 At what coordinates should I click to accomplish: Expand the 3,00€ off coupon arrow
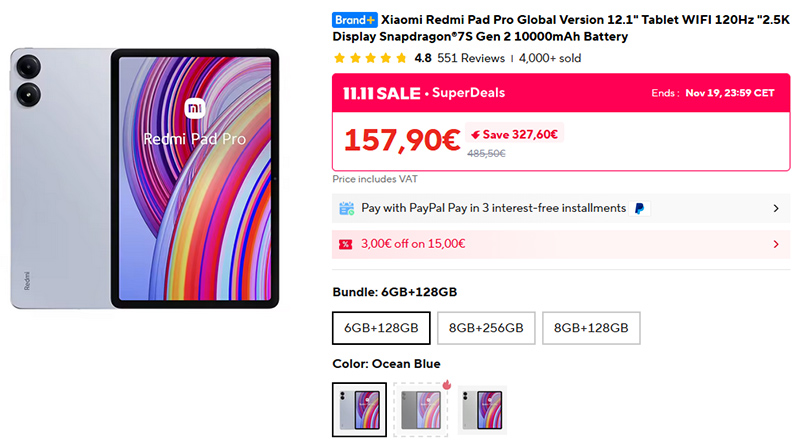click(776, 244)
